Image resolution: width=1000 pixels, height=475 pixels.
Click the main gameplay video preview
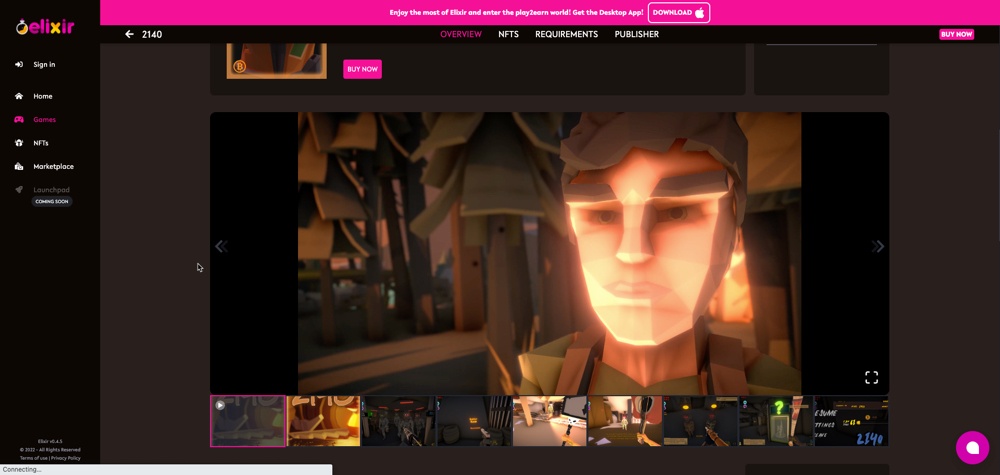[549, 253]
